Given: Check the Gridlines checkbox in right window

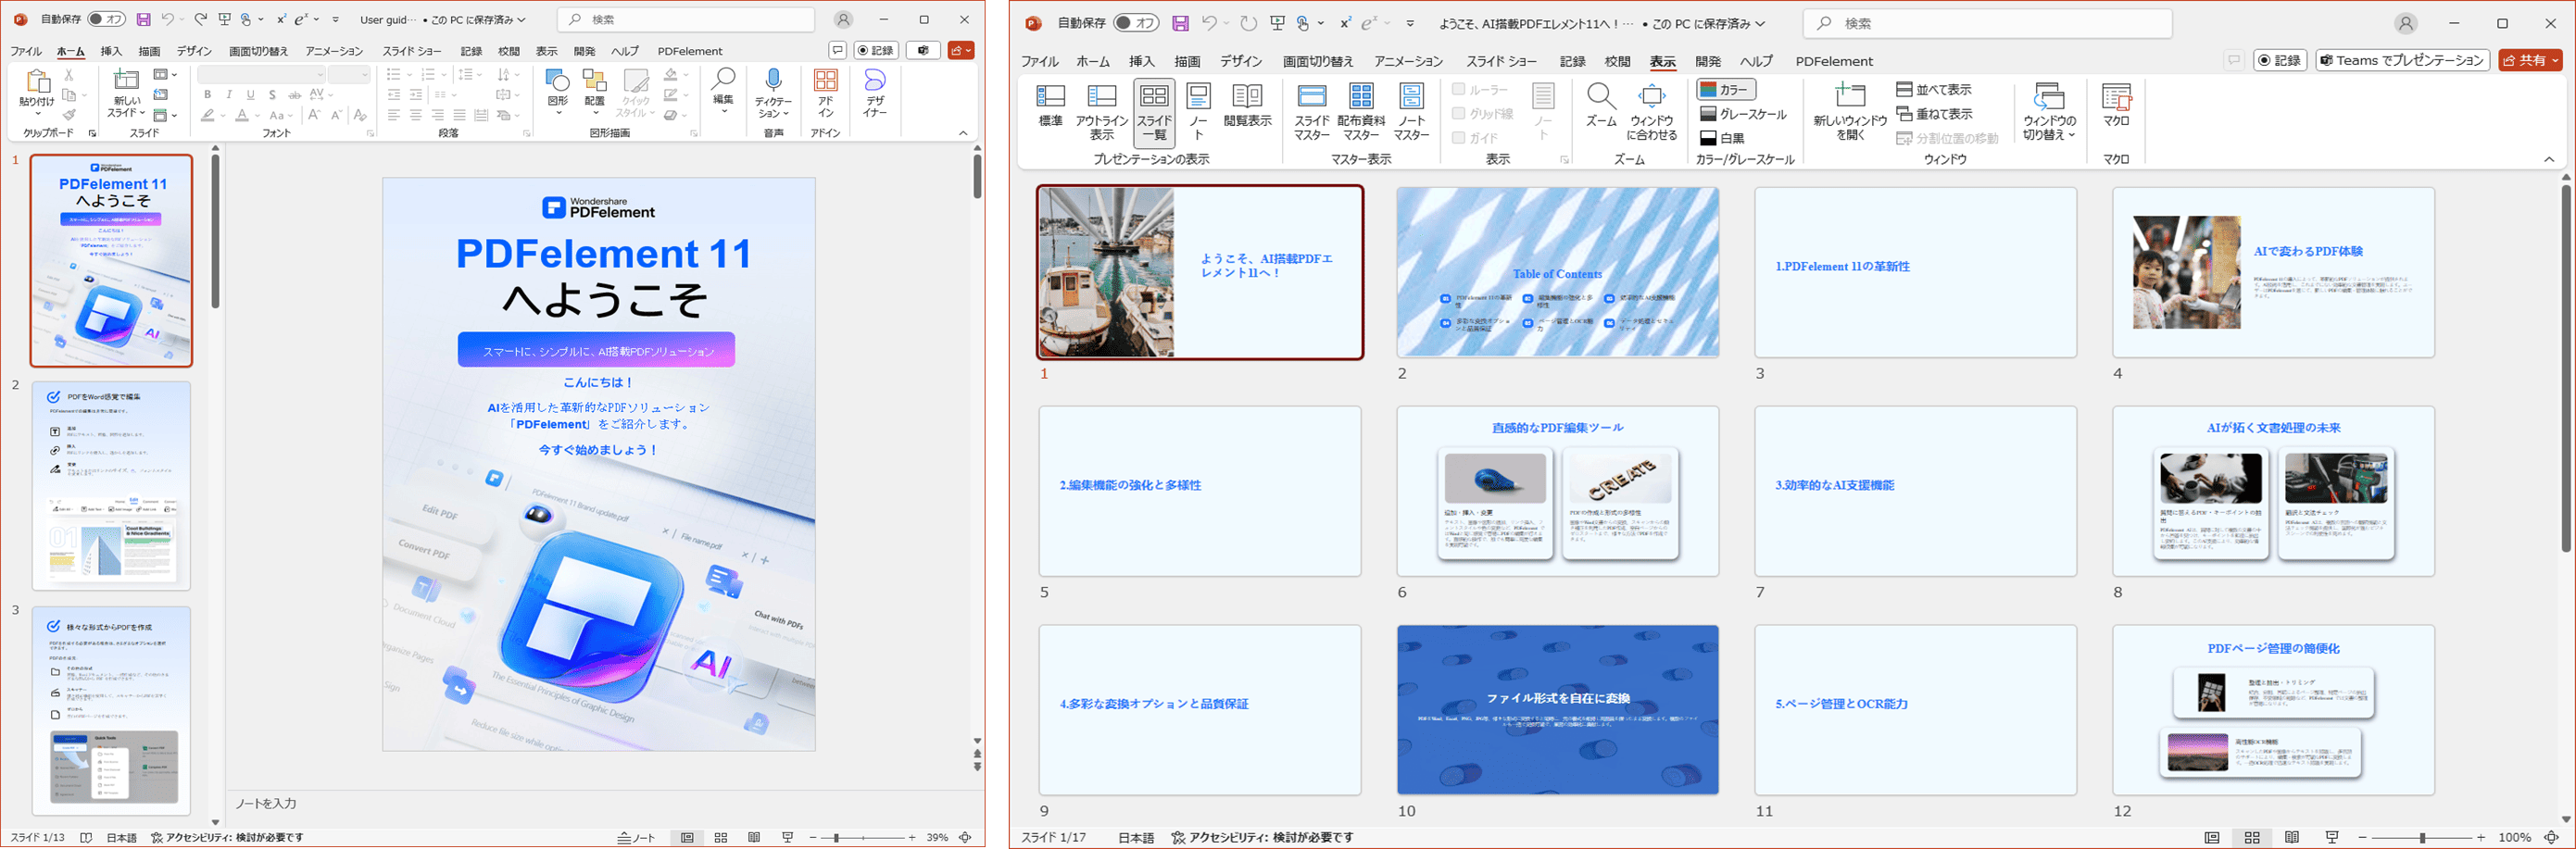Looking at the screenshot, I should click(x=1459, y=114).
